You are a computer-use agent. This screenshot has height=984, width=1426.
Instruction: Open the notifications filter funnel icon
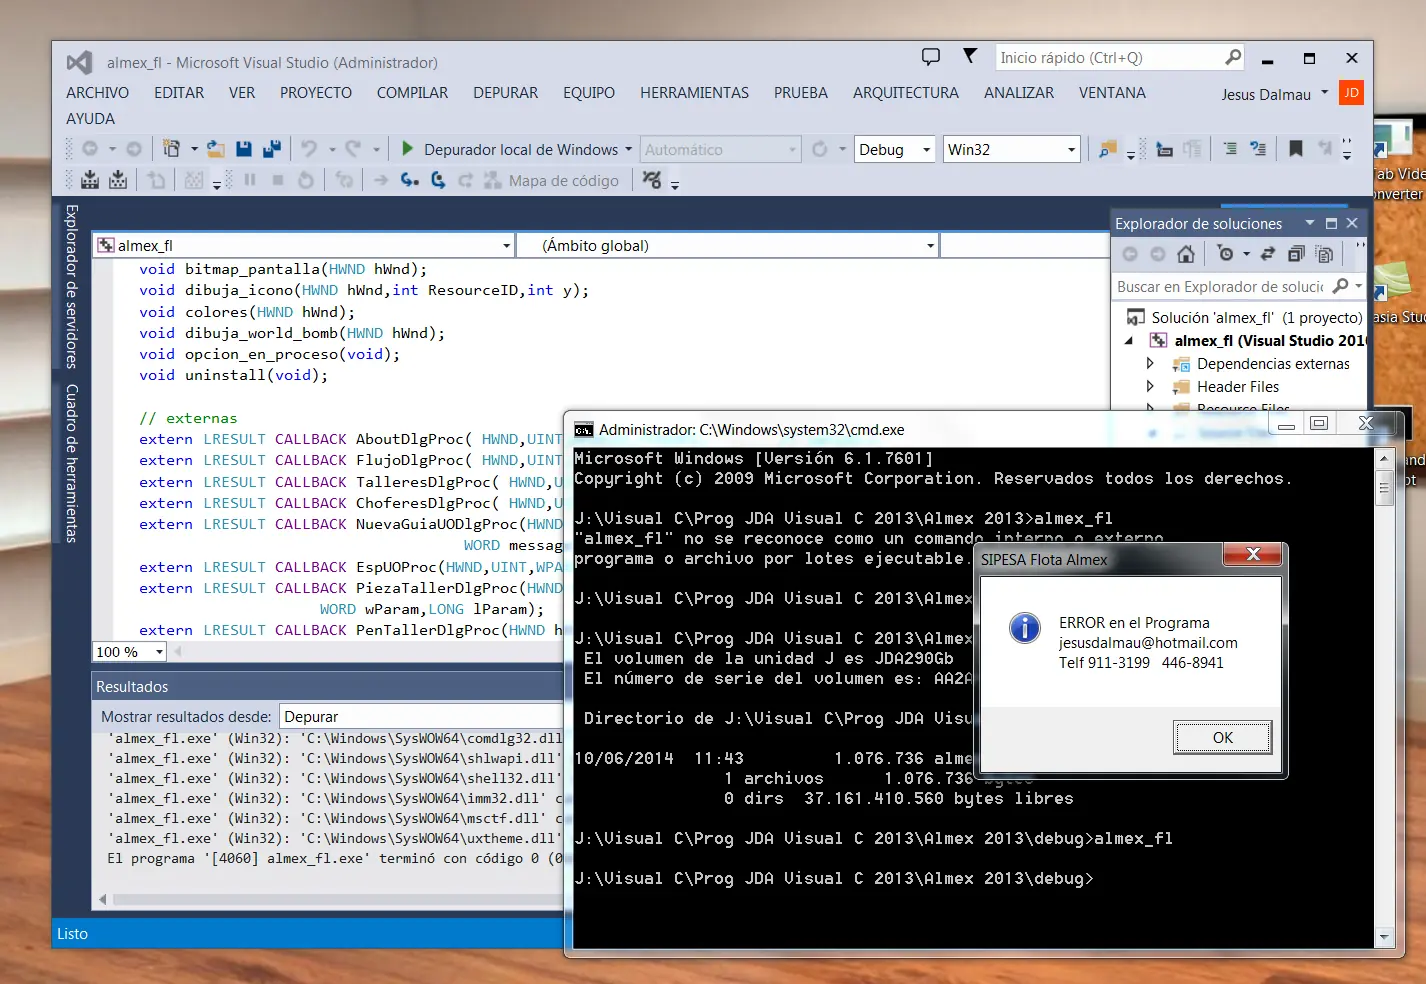969,56
